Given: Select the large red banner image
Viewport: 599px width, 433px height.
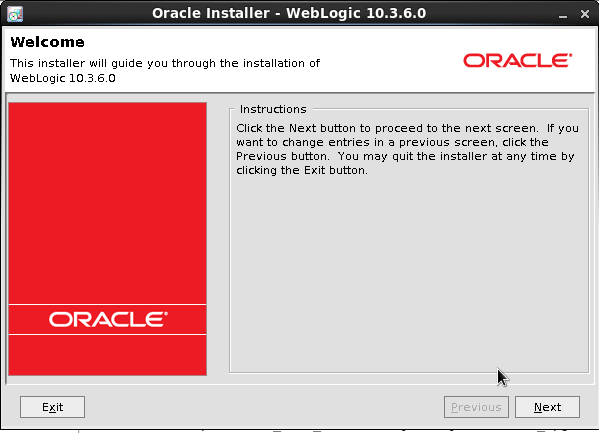Looking at the screenshot, I should [108, 239].
